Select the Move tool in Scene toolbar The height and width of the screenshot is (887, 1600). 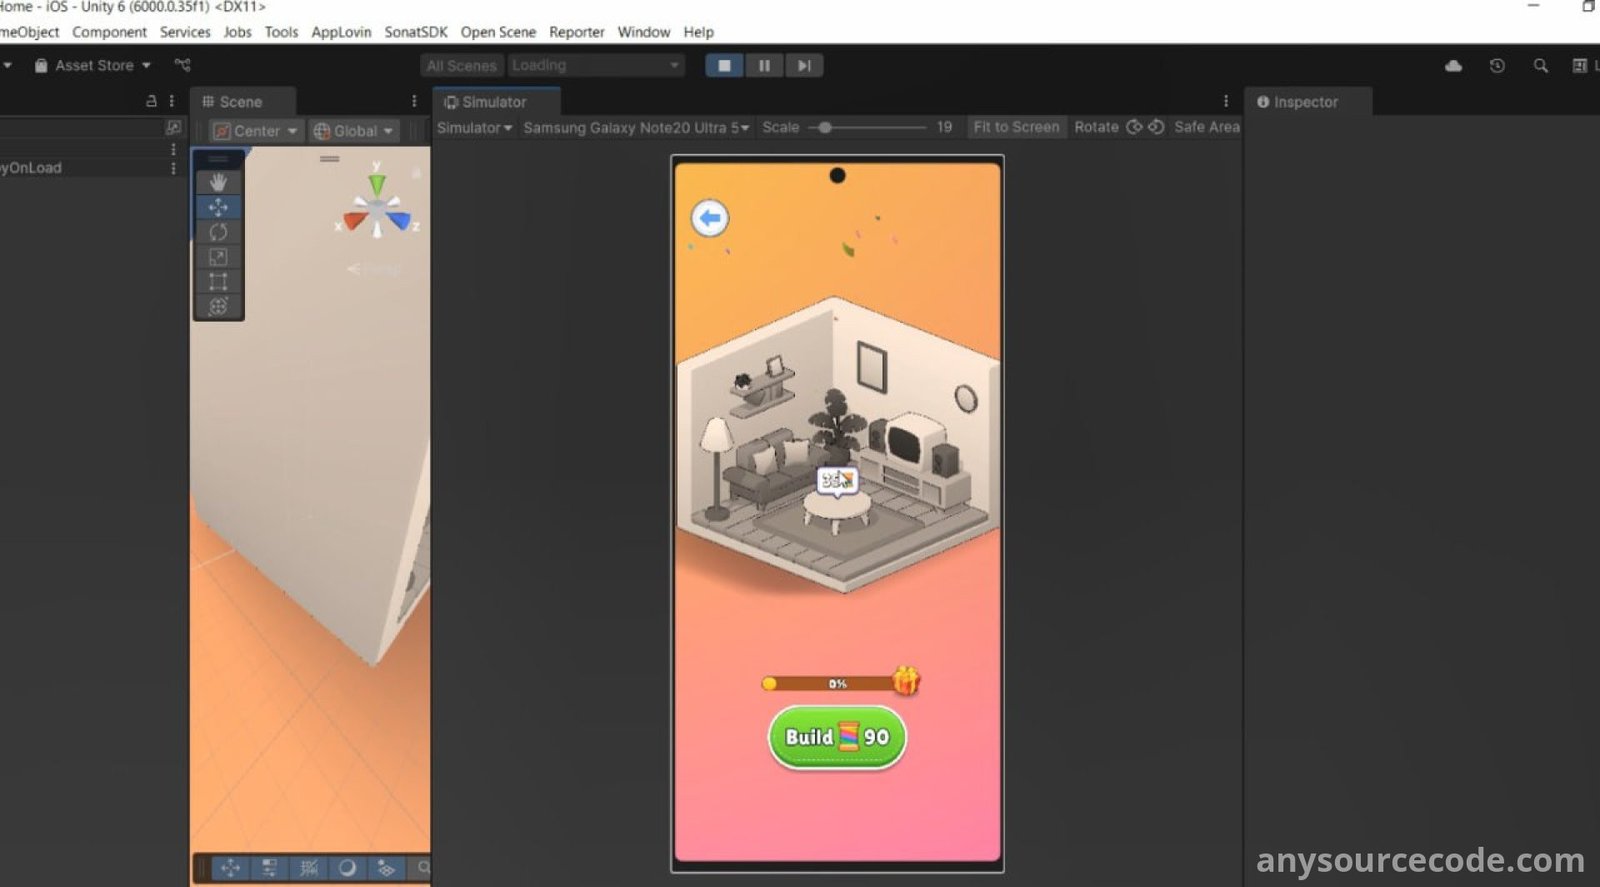tap(218, 207)
